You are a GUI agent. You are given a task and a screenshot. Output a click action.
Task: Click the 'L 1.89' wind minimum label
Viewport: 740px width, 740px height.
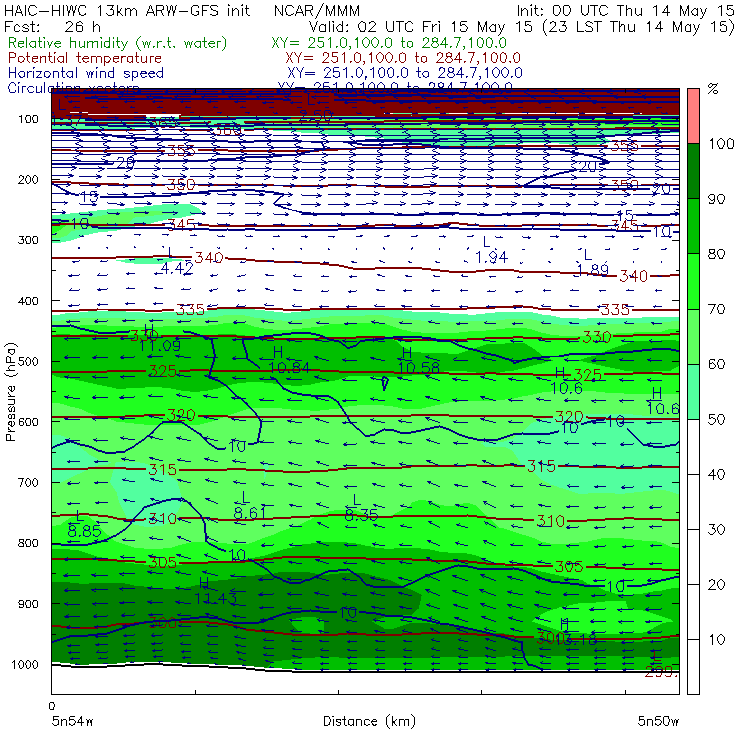(593, 263)
